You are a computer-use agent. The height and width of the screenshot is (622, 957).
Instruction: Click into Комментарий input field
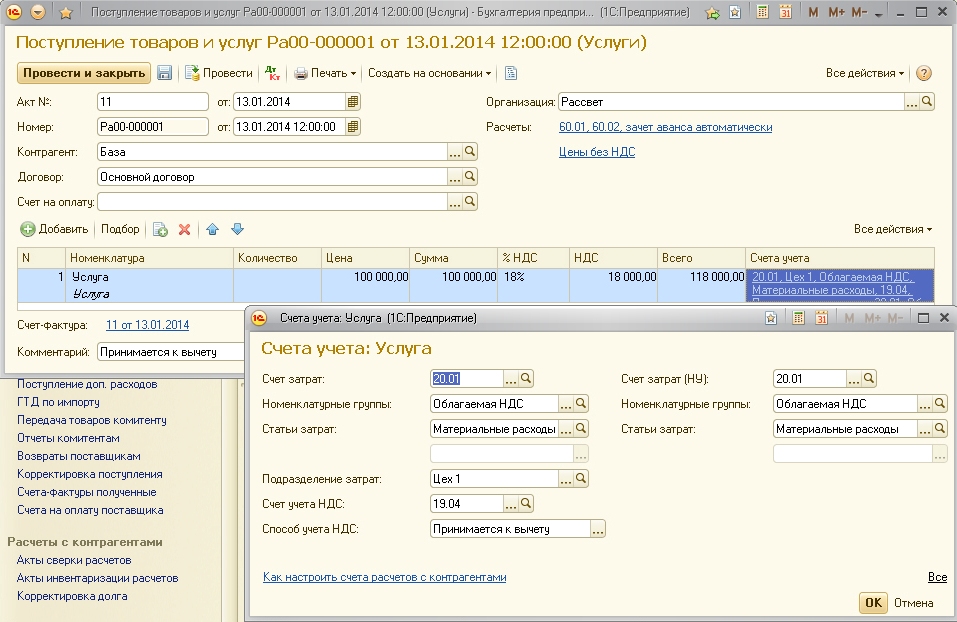(171, 352)
